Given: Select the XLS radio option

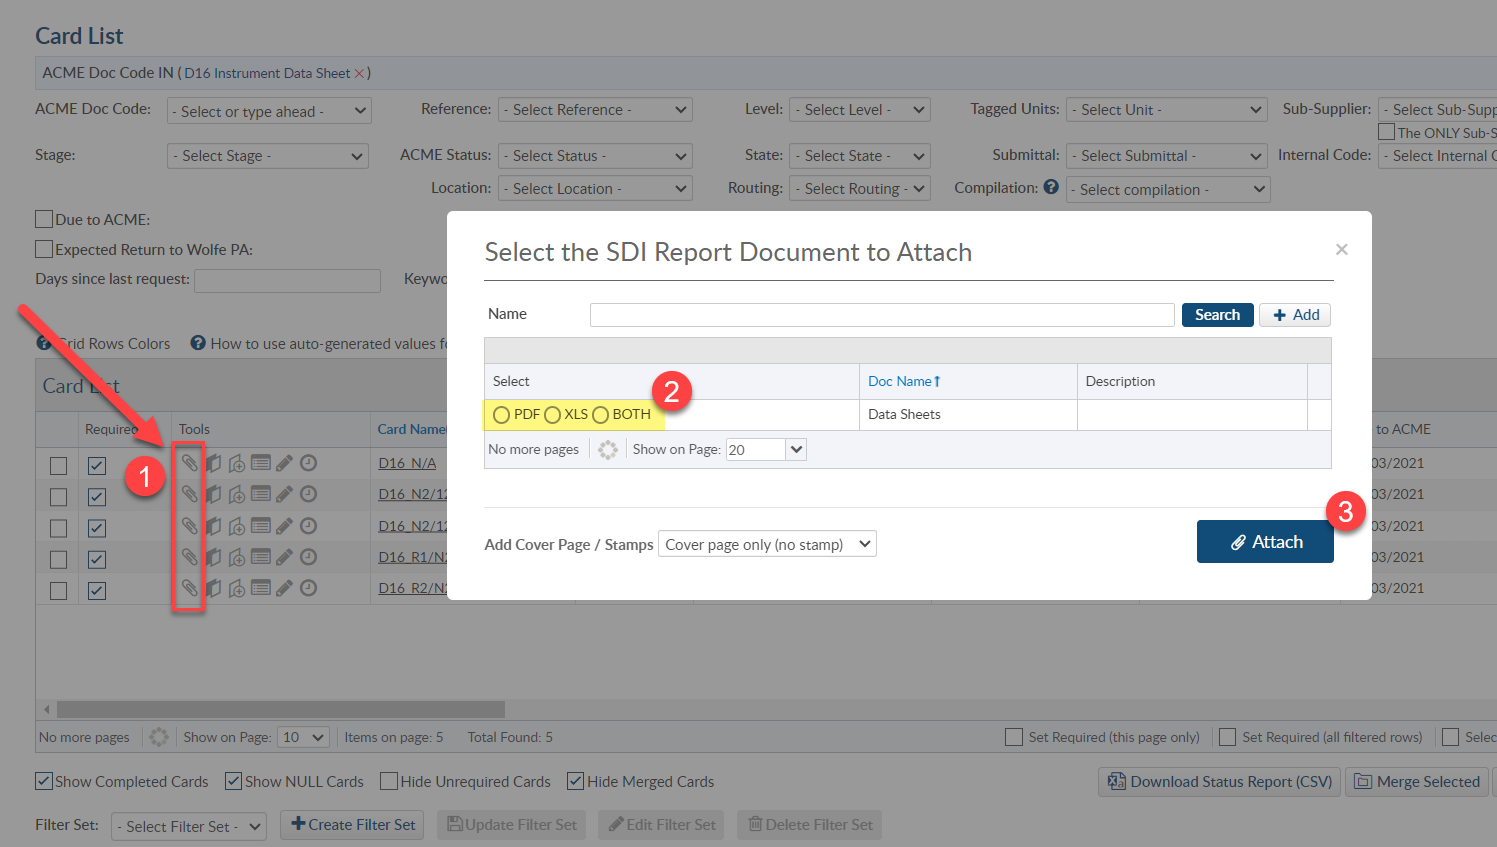Looking at the screenshot, I should (552, 415).
